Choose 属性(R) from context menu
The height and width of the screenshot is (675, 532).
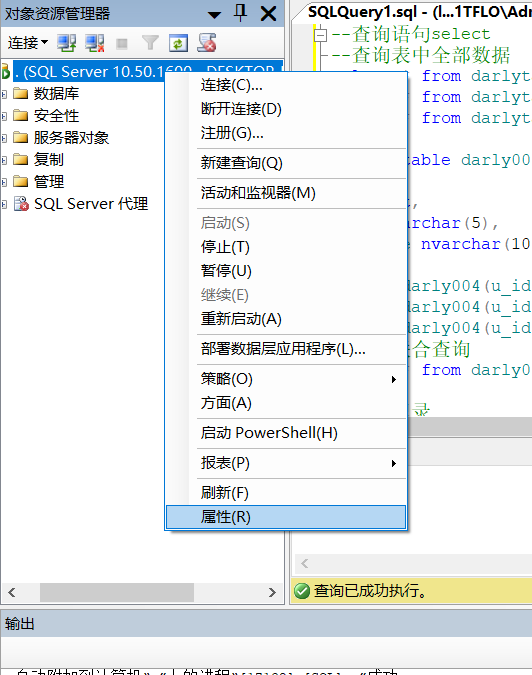[x=286, y=517]
